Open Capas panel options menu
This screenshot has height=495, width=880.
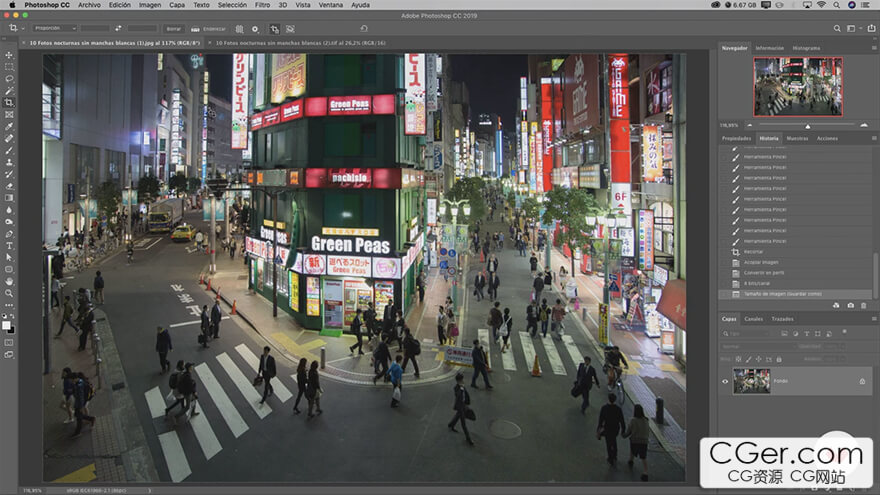tap(874, 319)
